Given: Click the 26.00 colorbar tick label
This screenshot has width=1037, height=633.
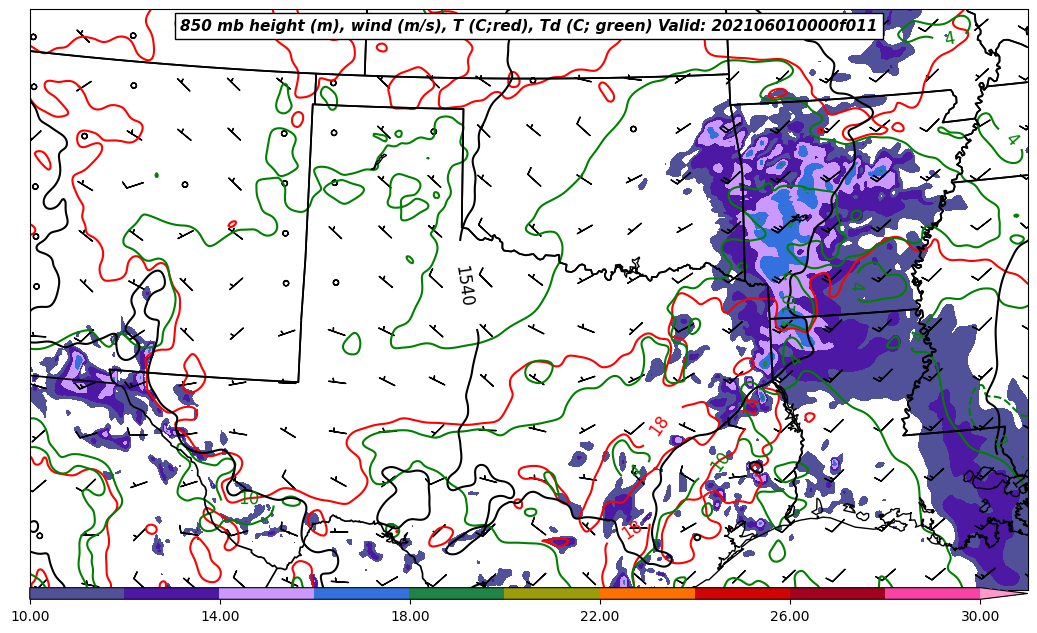Looking at the screenshot, I should point(790,616).
